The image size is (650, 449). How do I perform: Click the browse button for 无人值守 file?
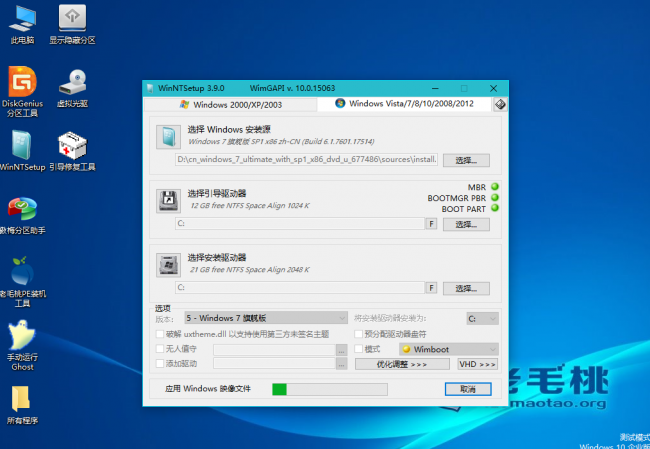click(341, 350)
